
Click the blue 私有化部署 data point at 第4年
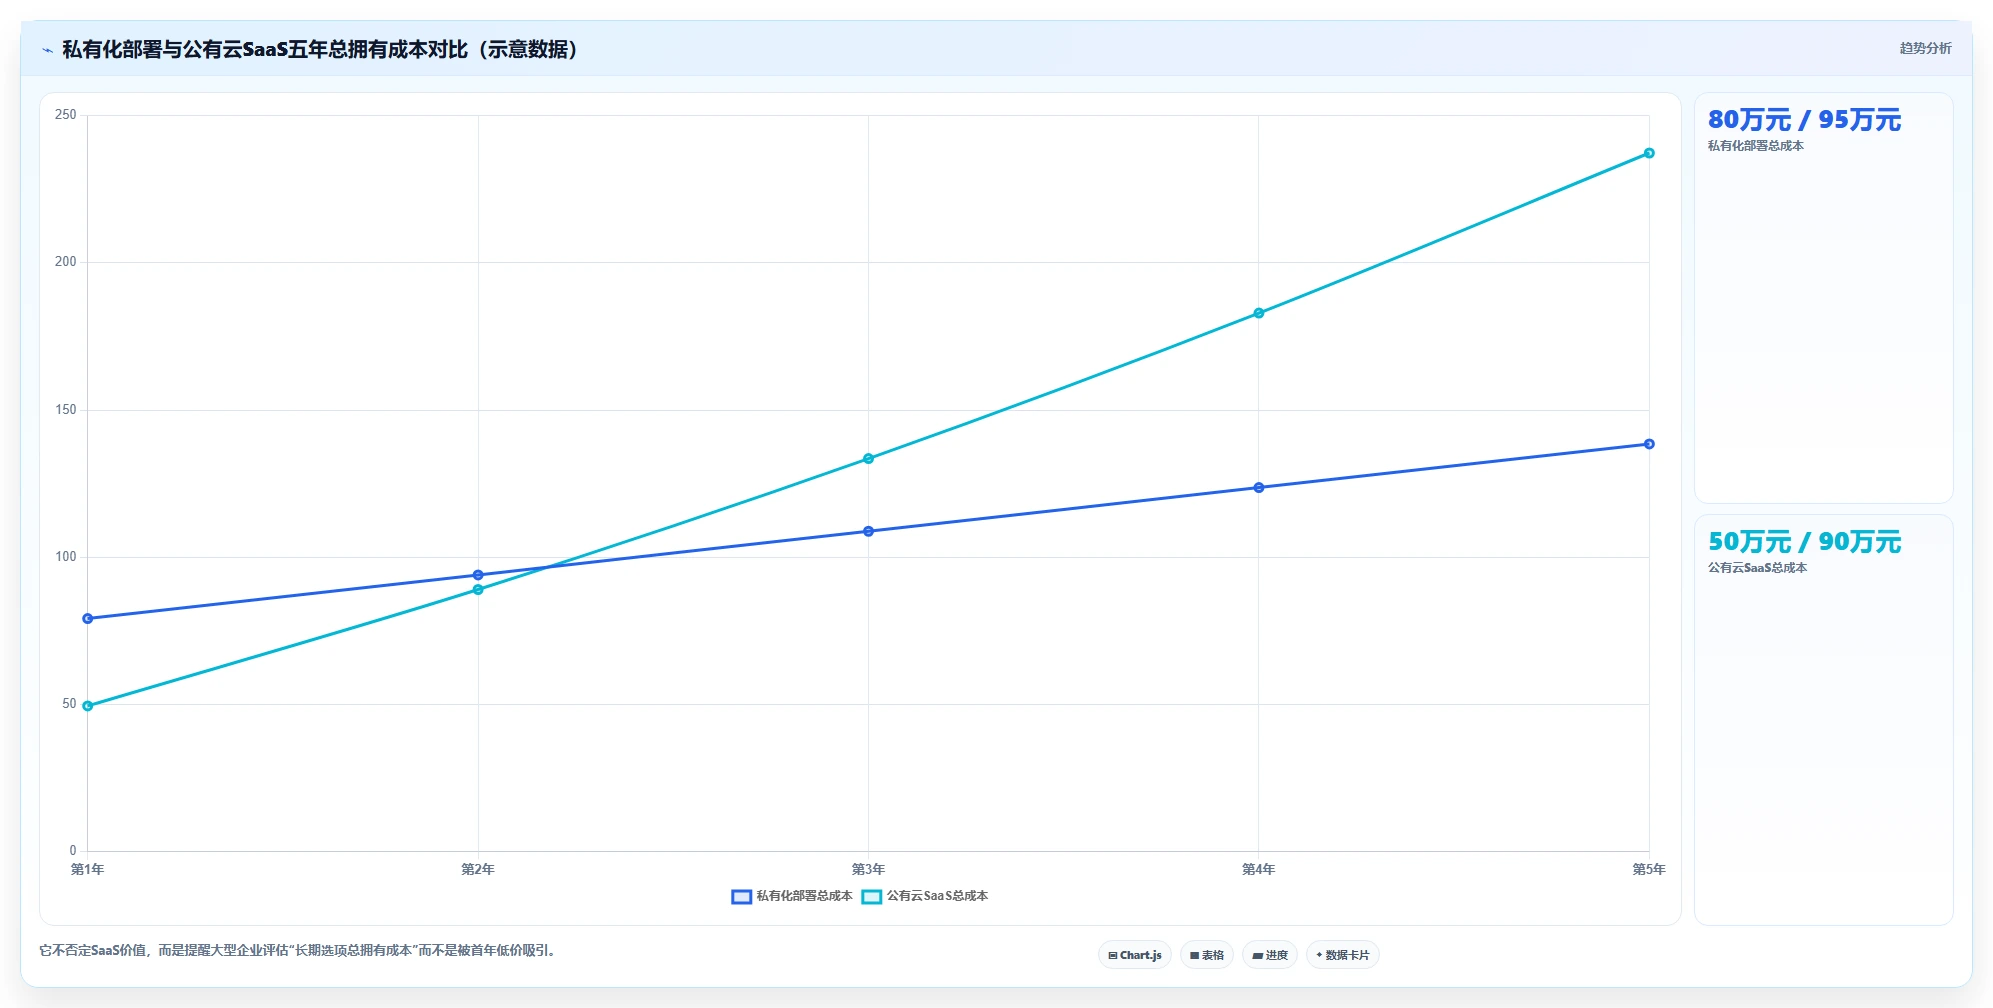(x=1259, y=488)
